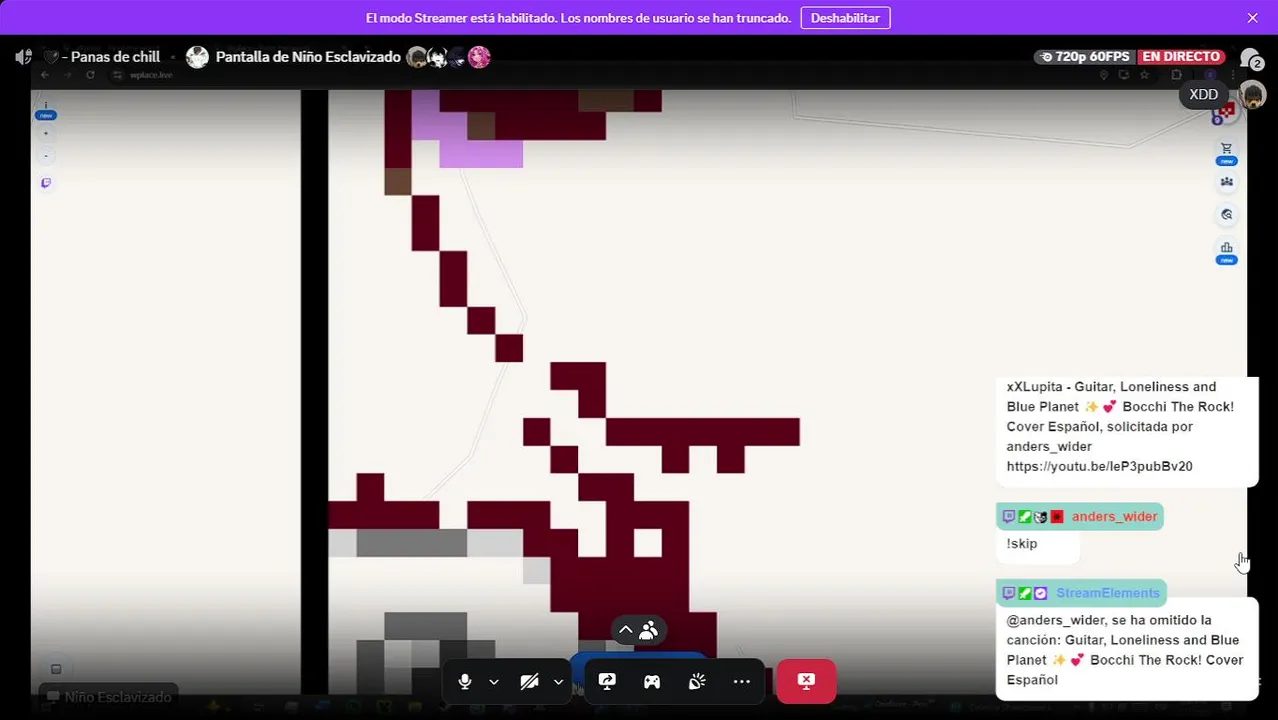1278x720 pixels.
Task: Open more options three dots menu
Action: tap(741, 682)
